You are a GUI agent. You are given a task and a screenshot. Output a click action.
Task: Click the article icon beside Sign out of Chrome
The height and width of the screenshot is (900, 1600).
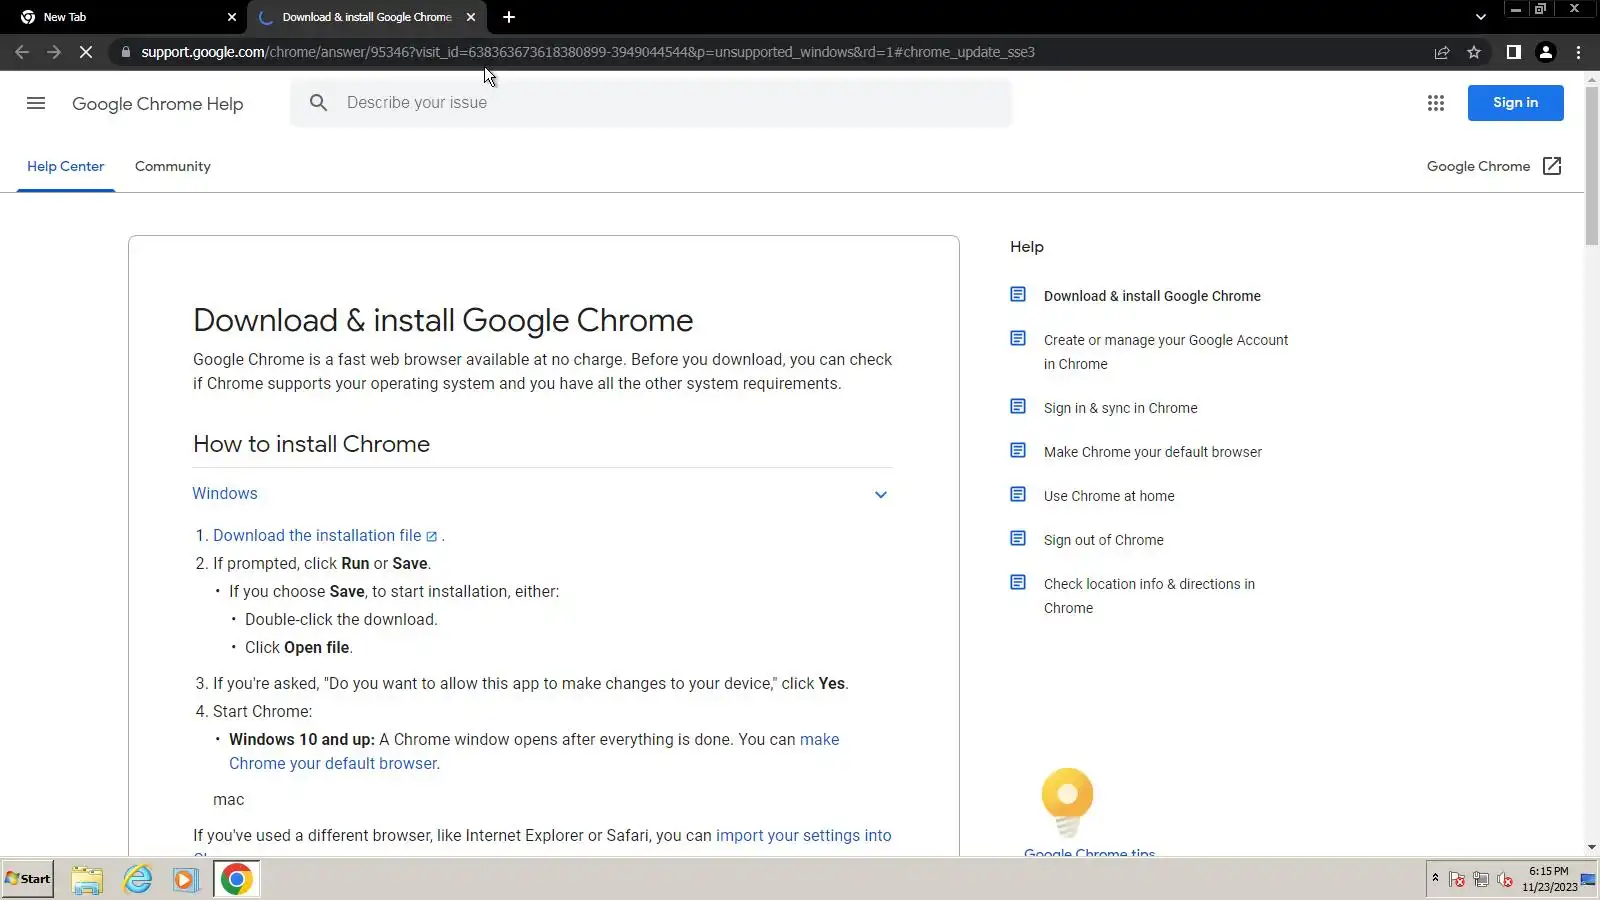pyautogui.click(x=1018, y=538)
